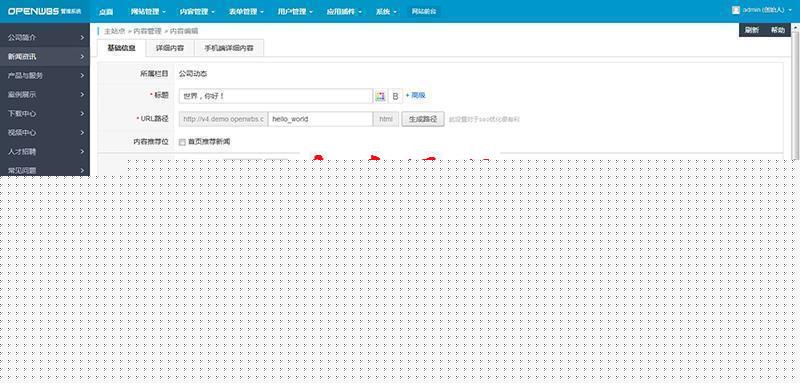The height and width of the screenshot is (383, 800).
Task: Click the 高级 link beside title
Action: pos(416,95)
